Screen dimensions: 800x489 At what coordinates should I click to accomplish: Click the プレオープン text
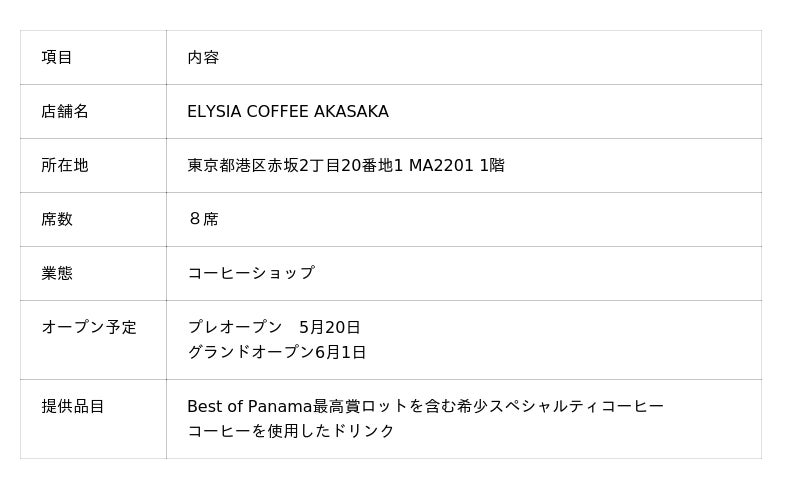pos(235,327)
